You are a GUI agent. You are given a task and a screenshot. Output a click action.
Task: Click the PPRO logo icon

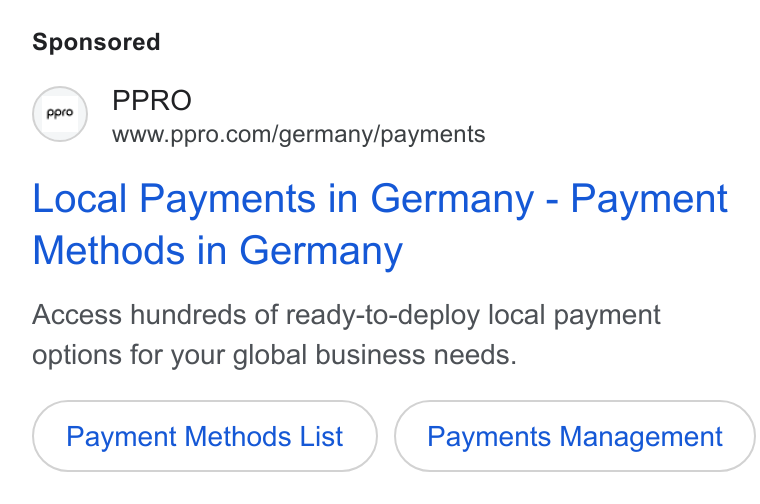[x=60, y=114]
